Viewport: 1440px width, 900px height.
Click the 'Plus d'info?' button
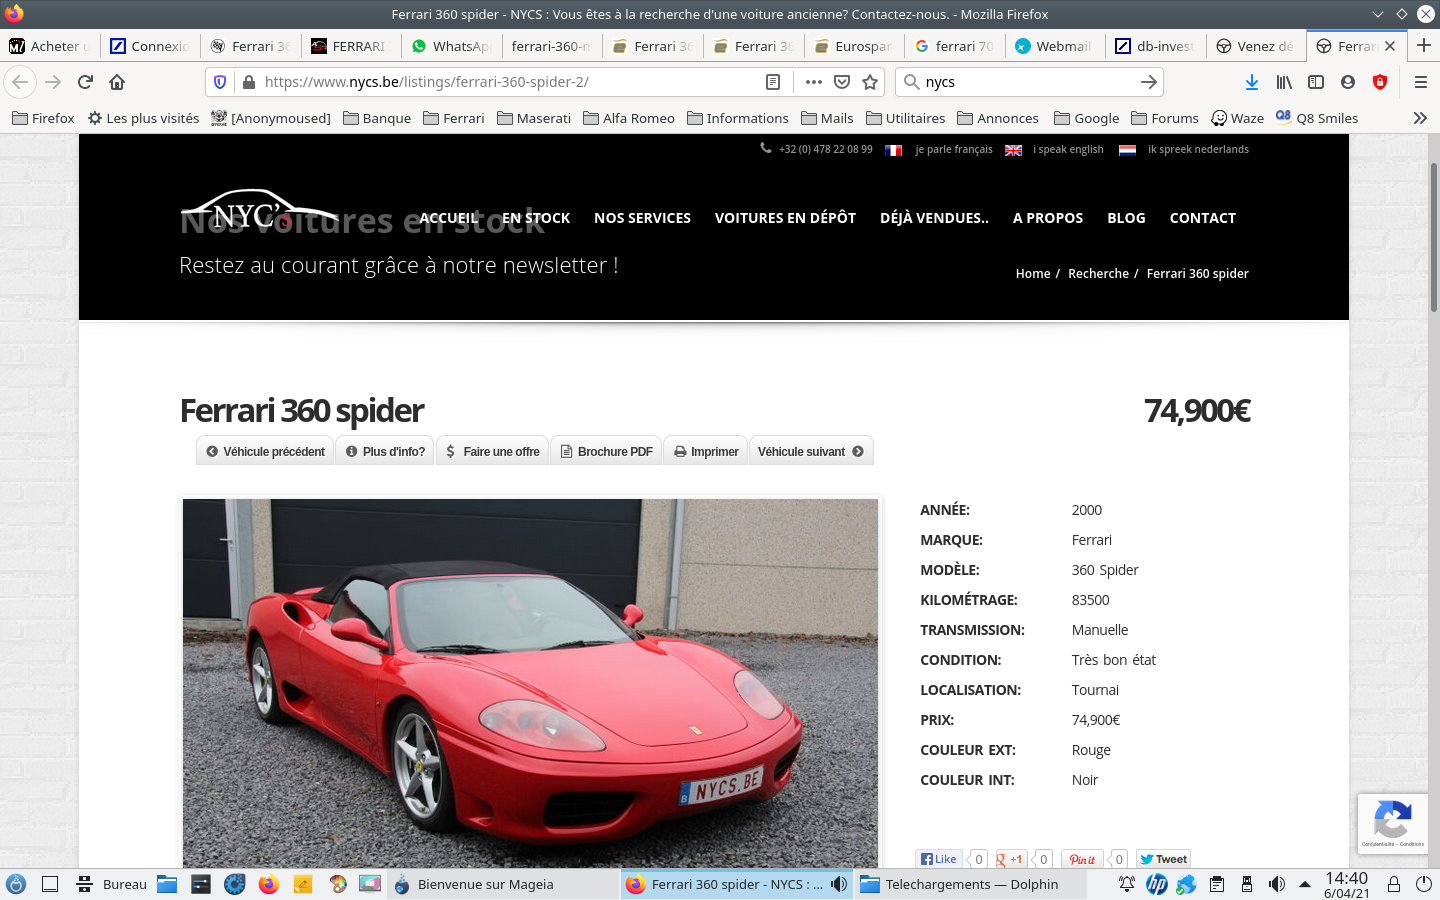pos(385,451)
